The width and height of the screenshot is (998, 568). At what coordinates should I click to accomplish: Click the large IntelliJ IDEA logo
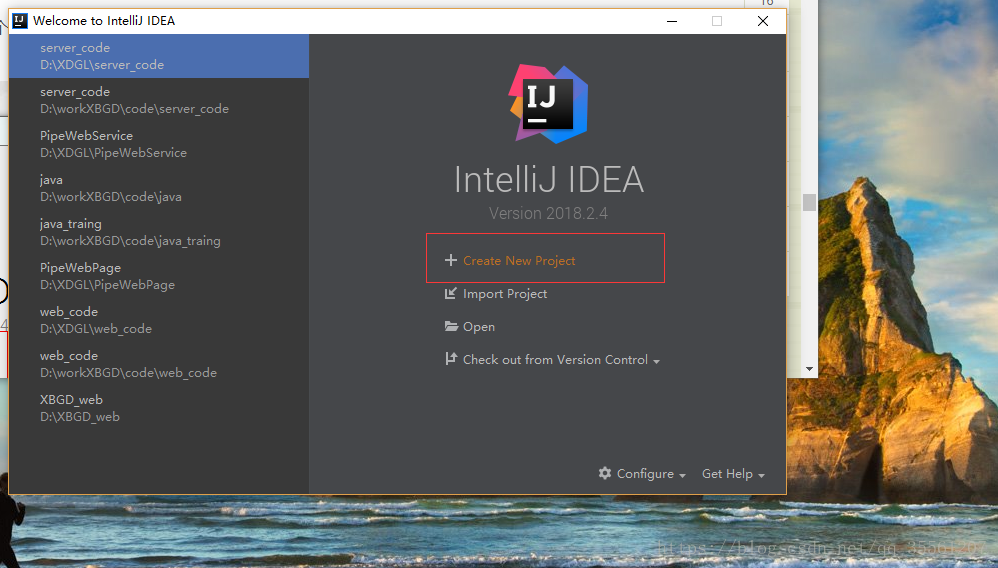[x=548, y=104]
